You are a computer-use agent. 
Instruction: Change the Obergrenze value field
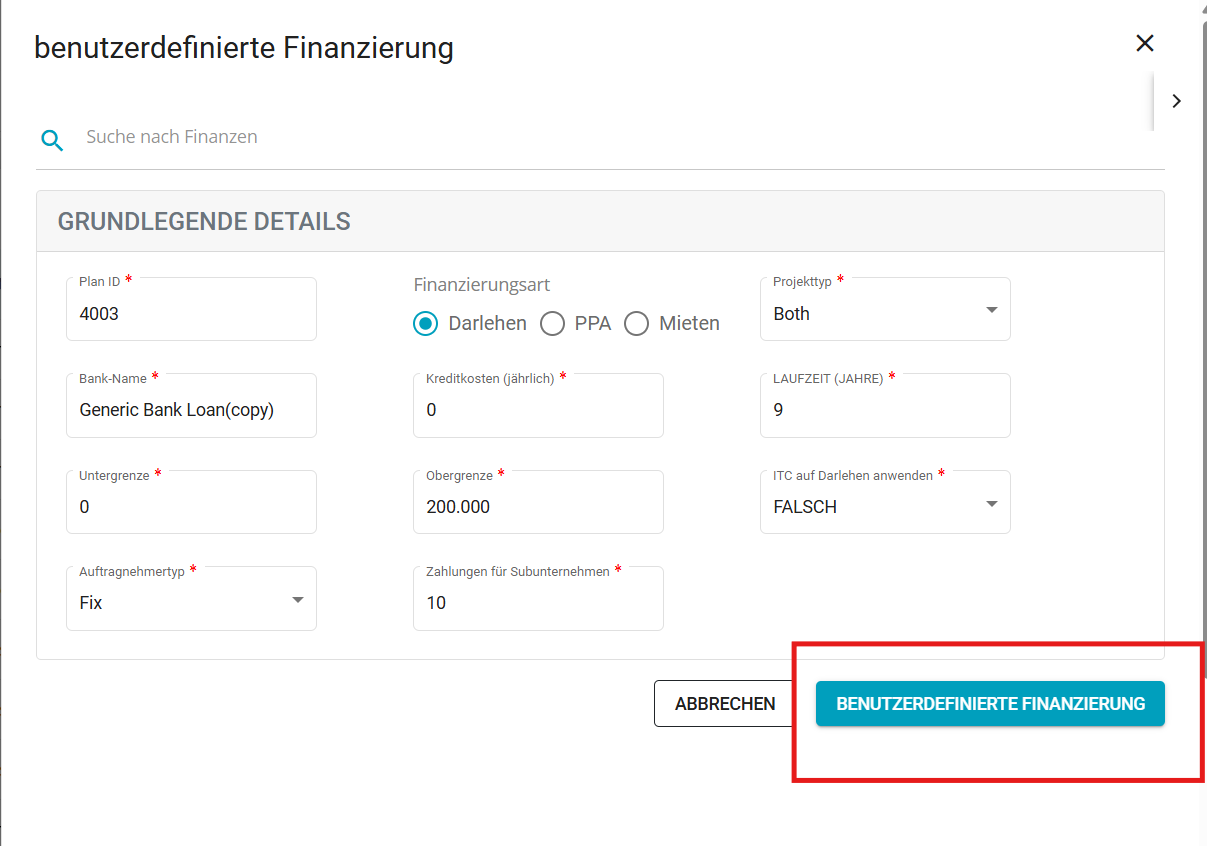[x=538, y=502]
